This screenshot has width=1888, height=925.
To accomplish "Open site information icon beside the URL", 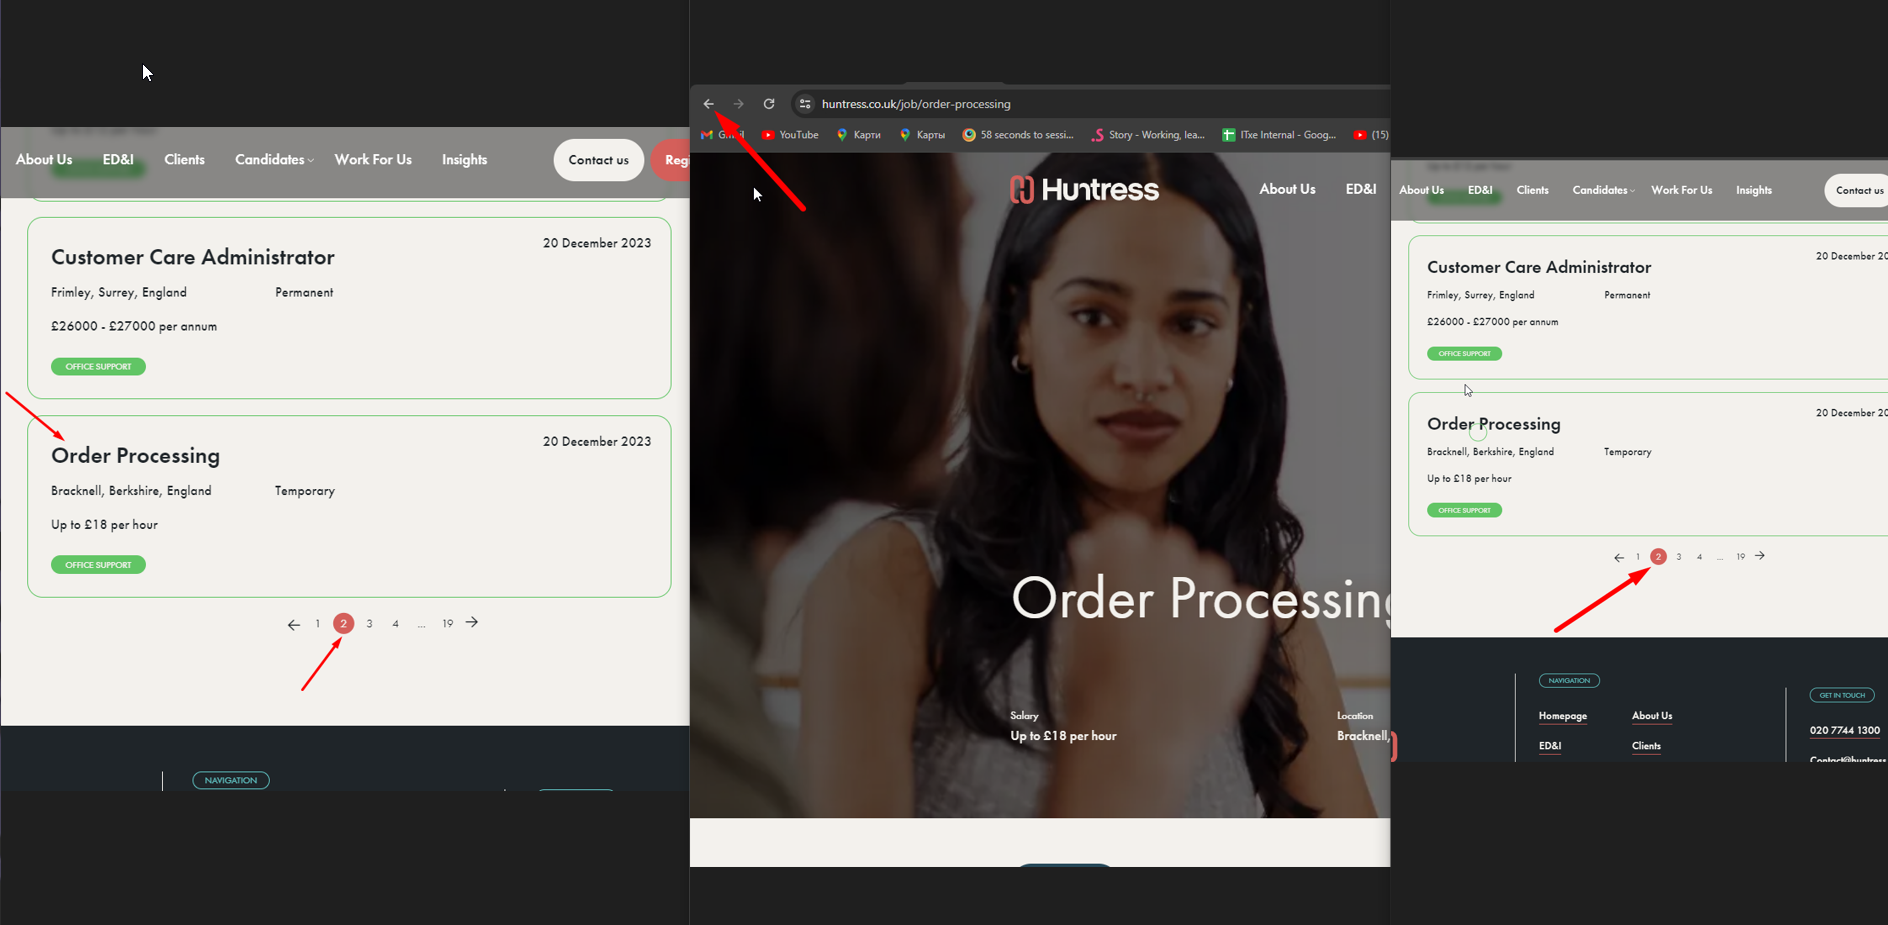I will (x=805, y=104).
